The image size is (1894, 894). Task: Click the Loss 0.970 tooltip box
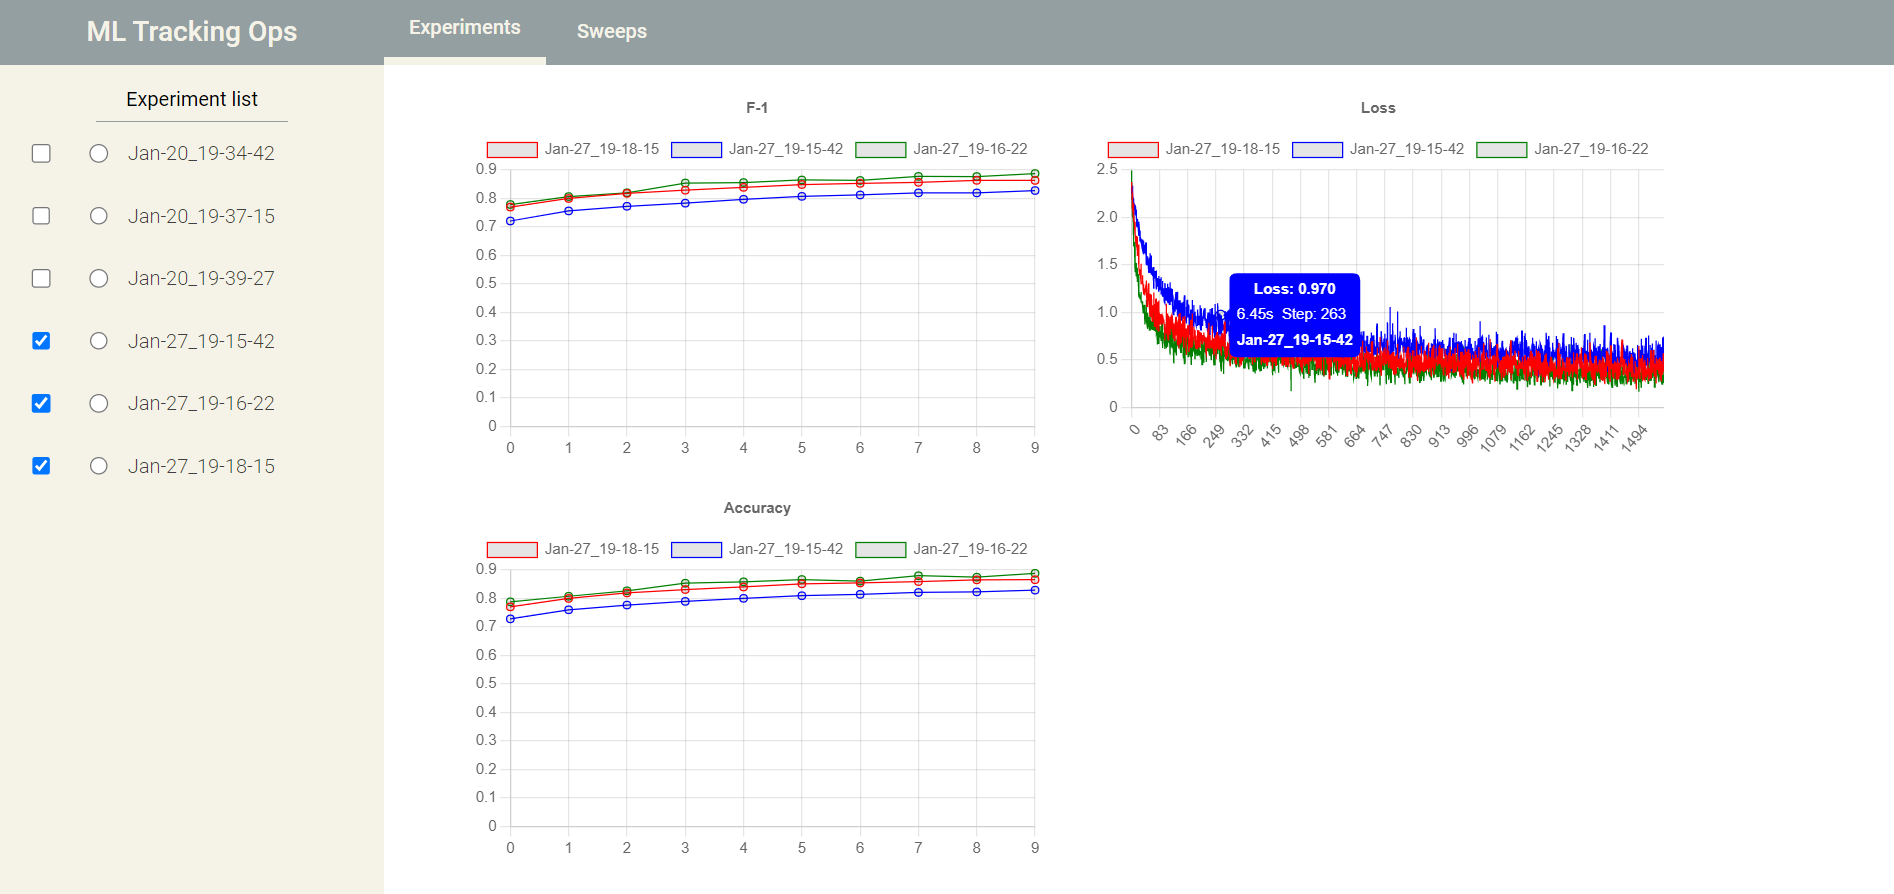click(1294, 314)
